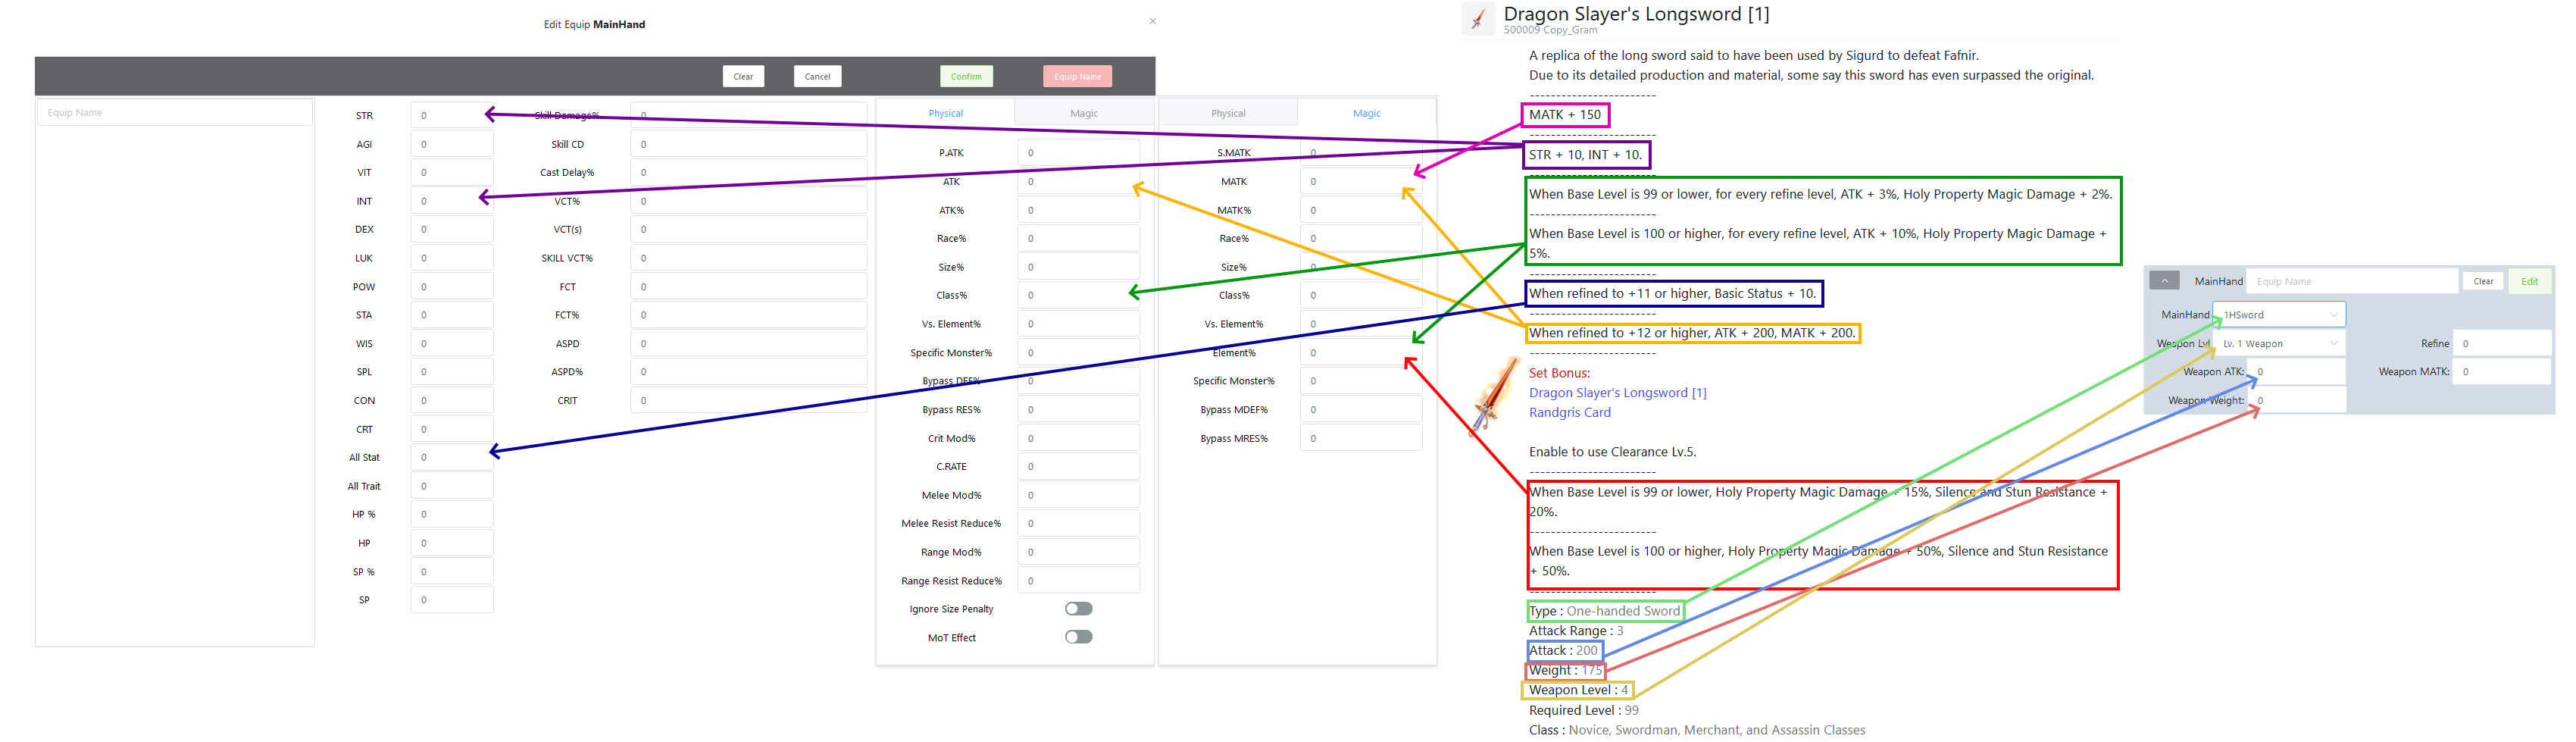Click the Range Resist Reduce% input field
The image size is (2576, 742).
[x=1078, y=581]
